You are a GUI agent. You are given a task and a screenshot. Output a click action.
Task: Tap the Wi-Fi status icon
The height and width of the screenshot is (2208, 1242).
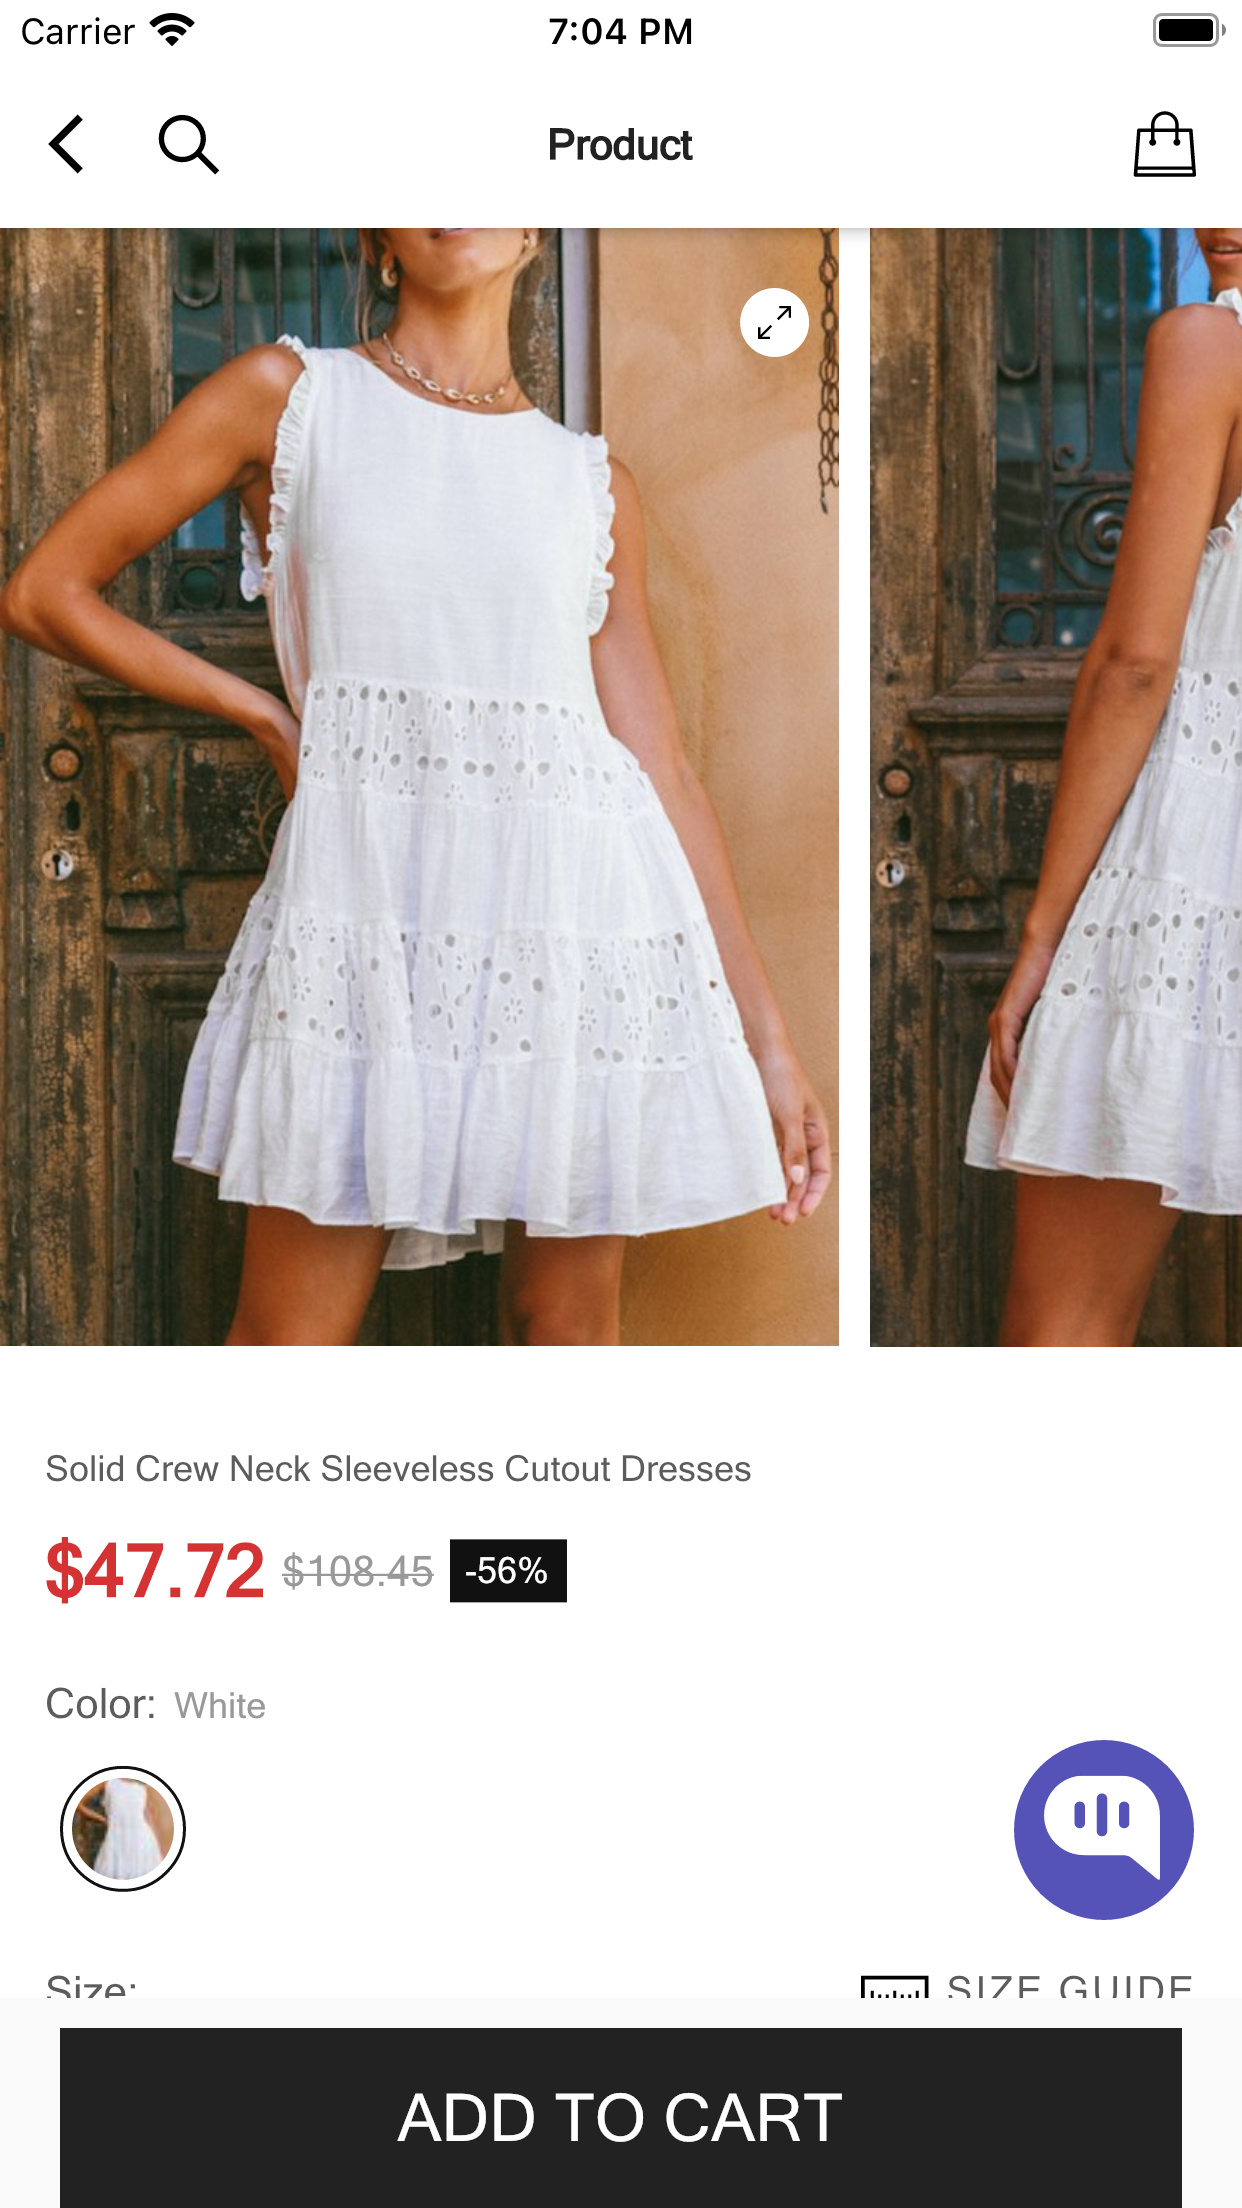pos(172,31)
